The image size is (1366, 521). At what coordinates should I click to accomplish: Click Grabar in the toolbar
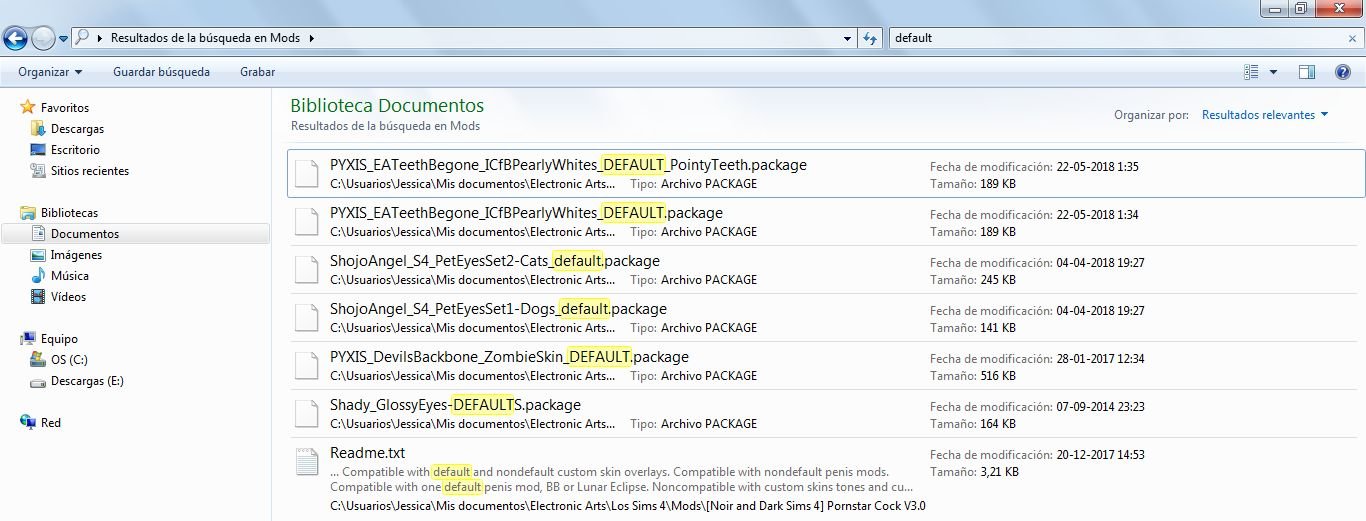click(x=257, y=72)
